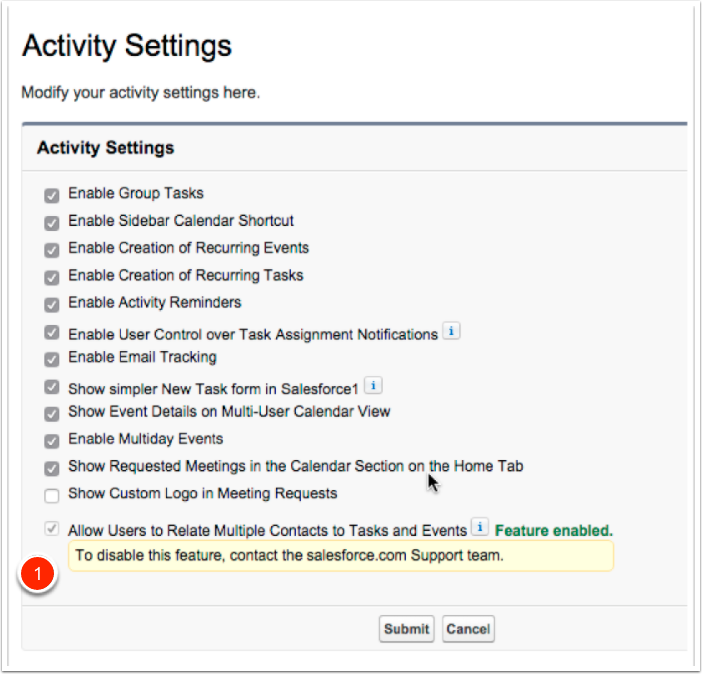Click the red step 1 marker
Screen dimensions: 702x674
click(38, 575)
